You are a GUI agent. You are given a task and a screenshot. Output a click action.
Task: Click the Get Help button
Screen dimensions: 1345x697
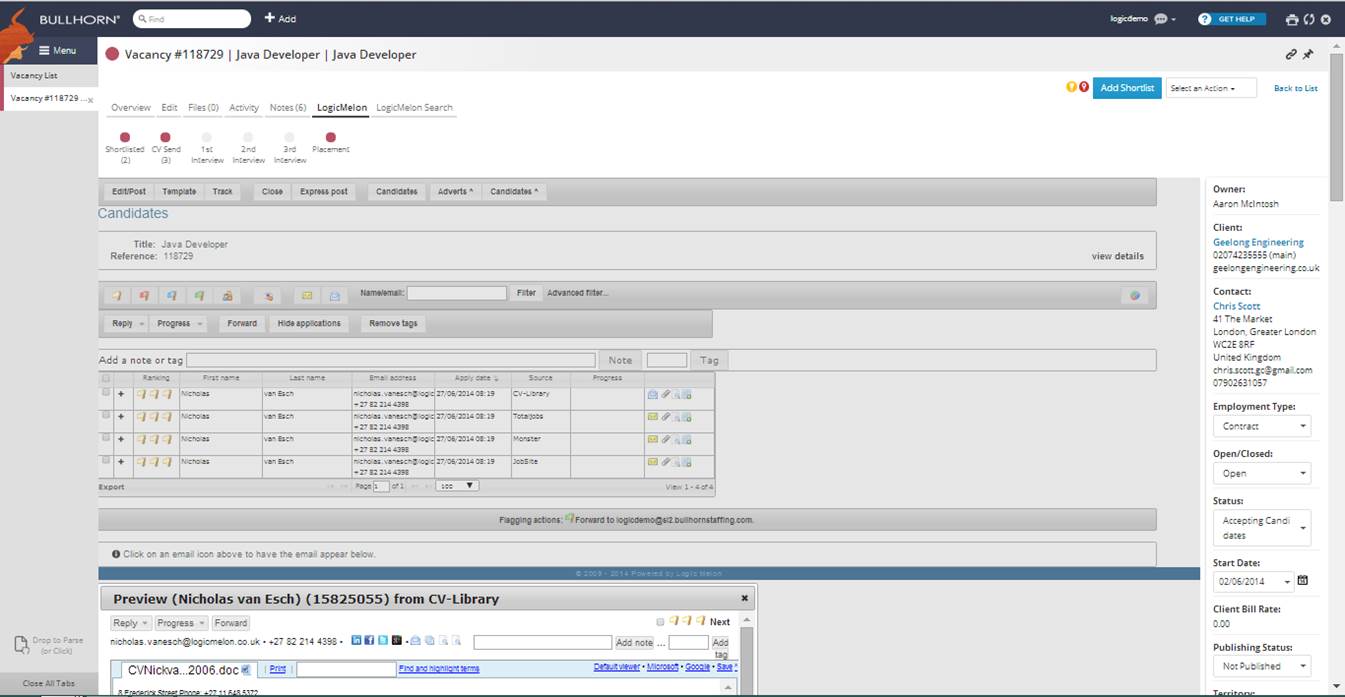(x=1233, y=19)
